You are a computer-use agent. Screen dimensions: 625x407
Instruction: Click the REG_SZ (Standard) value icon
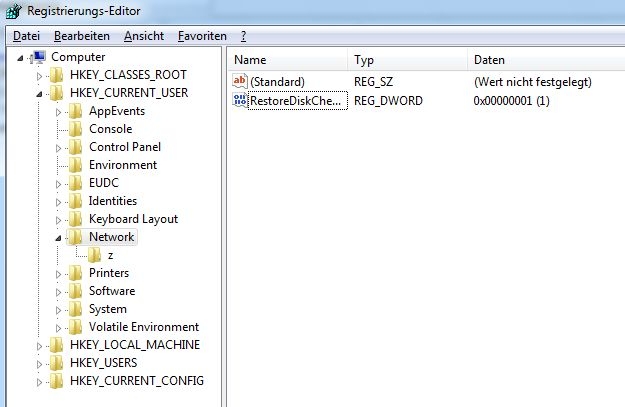(240, 81)
